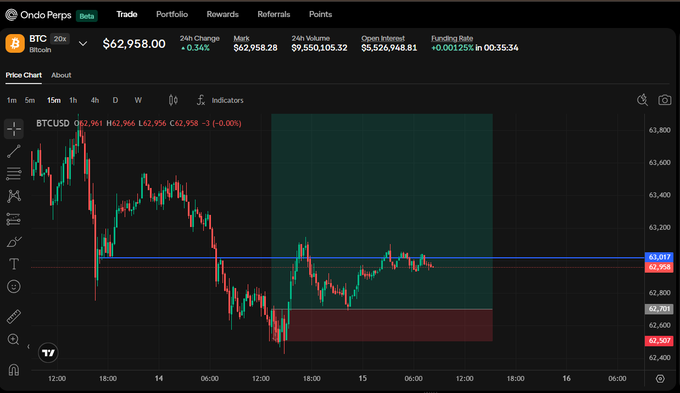Click the 20x leverage badge
This screenshot has height=393, width=680.
[x=60, y=39]
